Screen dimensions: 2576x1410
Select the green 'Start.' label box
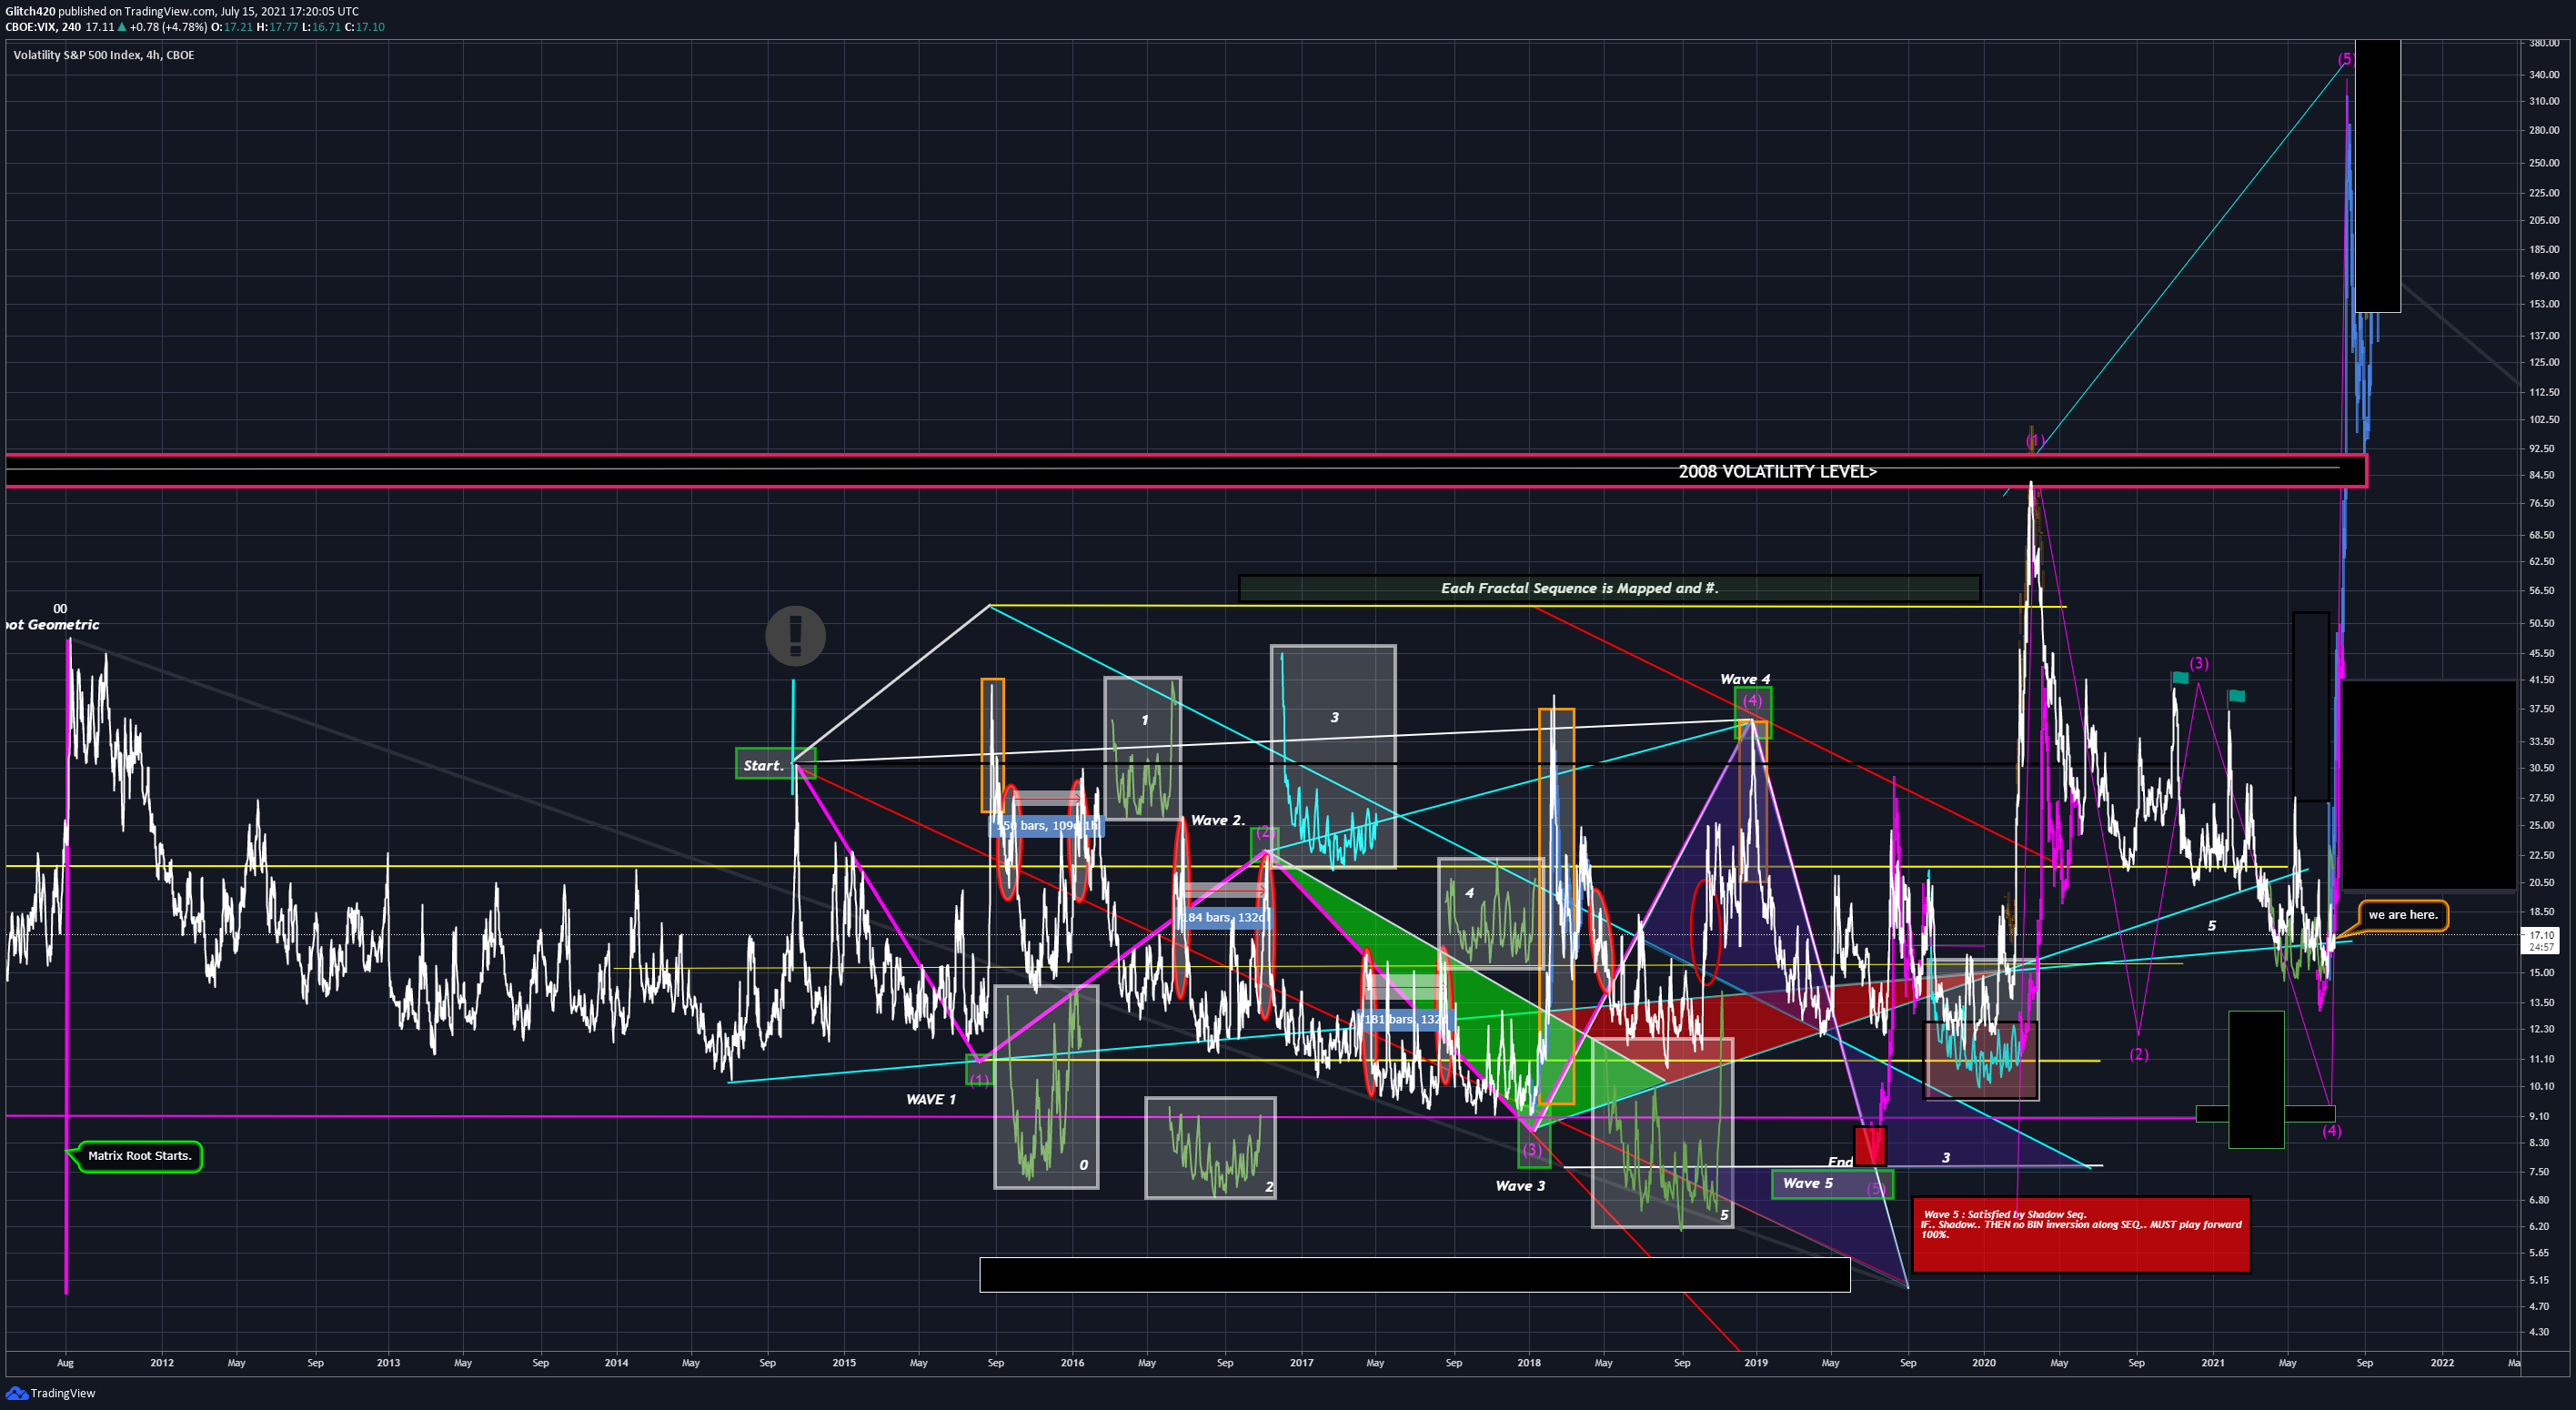pos(775,764)
